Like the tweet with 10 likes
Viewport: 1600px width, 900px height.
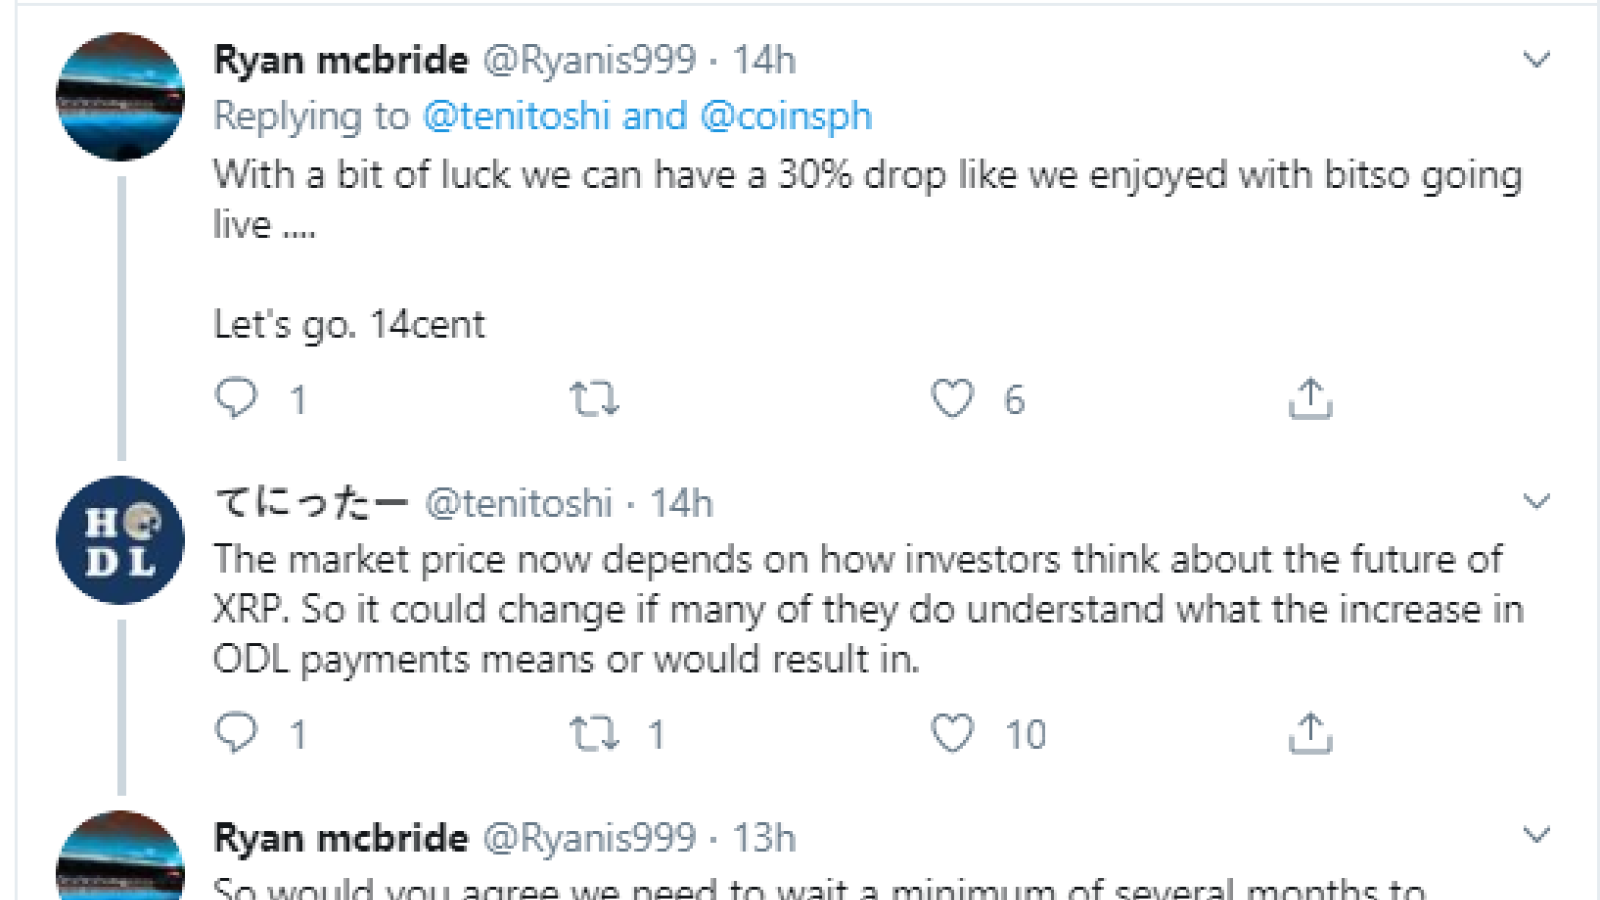pyautogui.click(x=952, y=733)
